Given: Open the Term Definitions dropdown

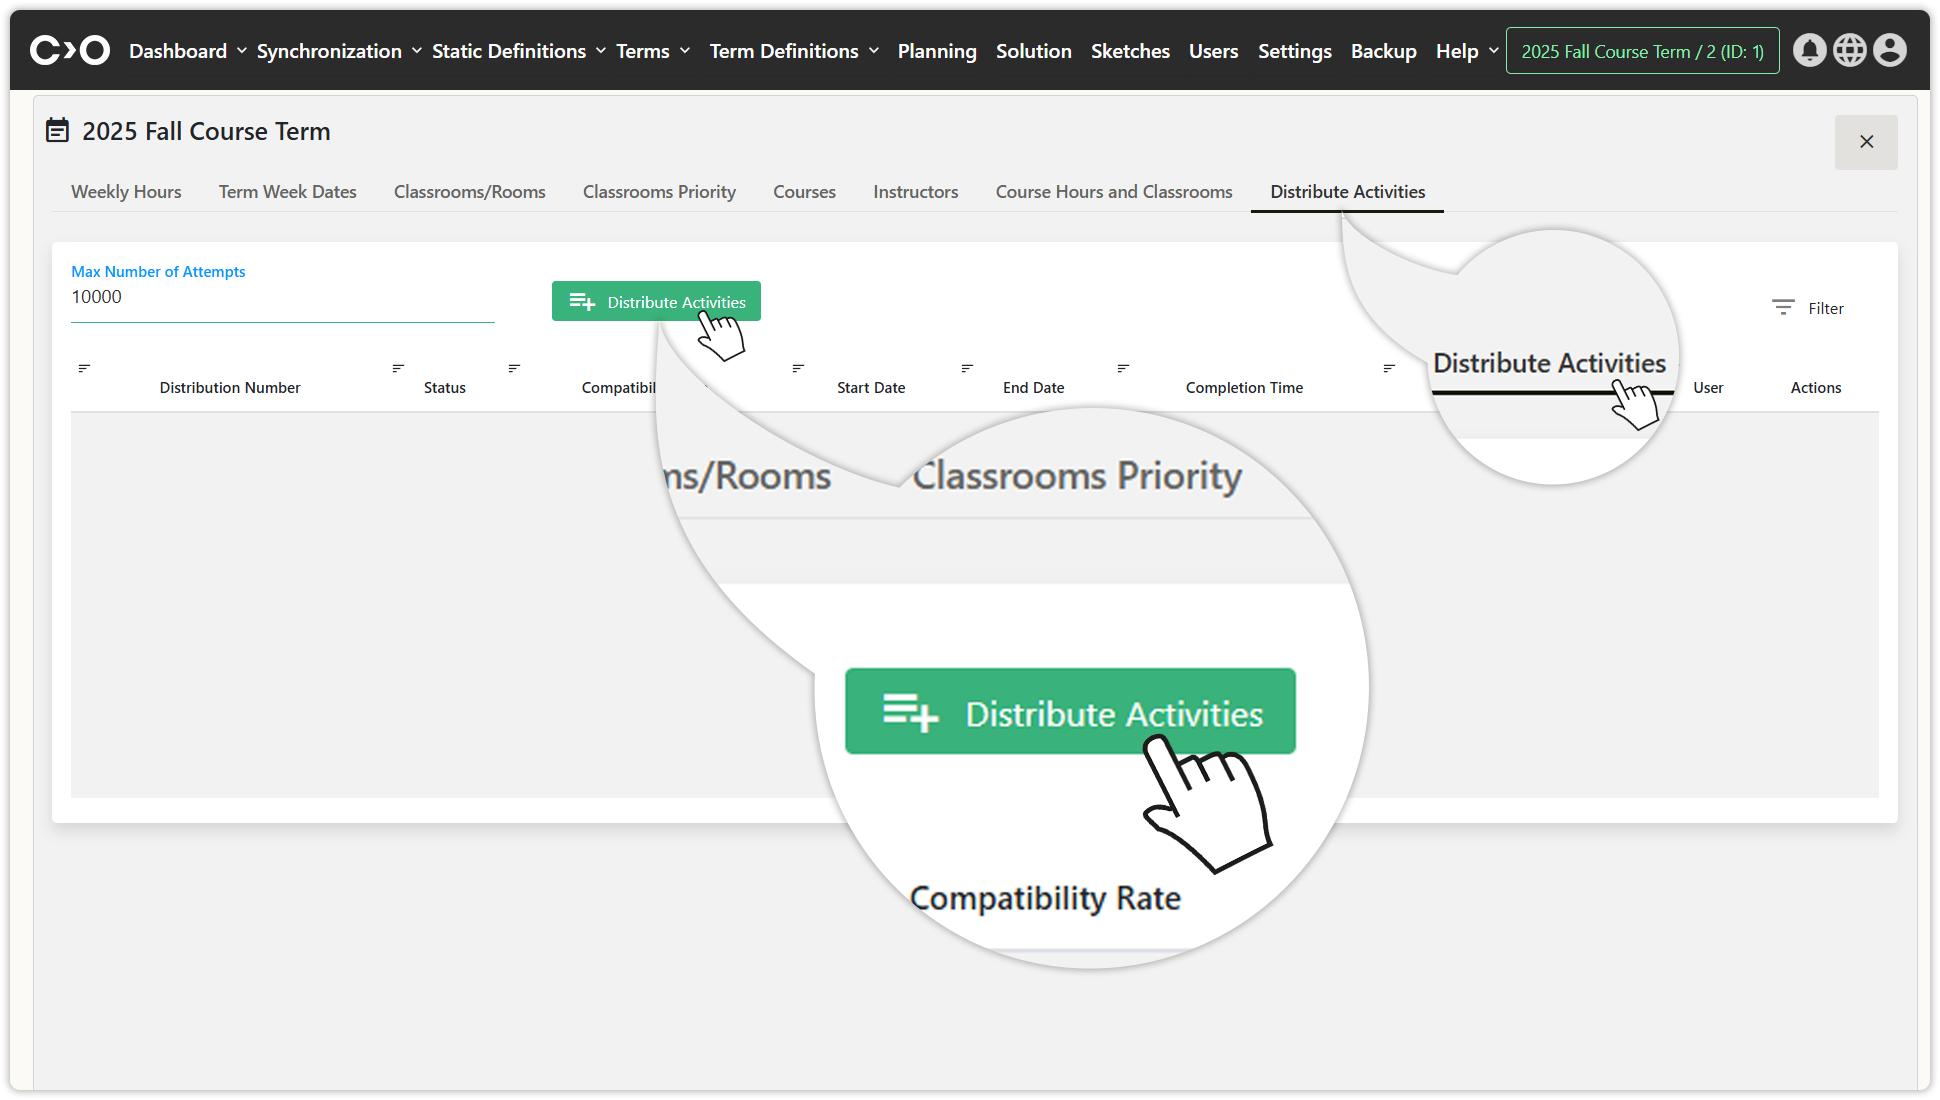Looking at the screenshot, I should [794, 51].
